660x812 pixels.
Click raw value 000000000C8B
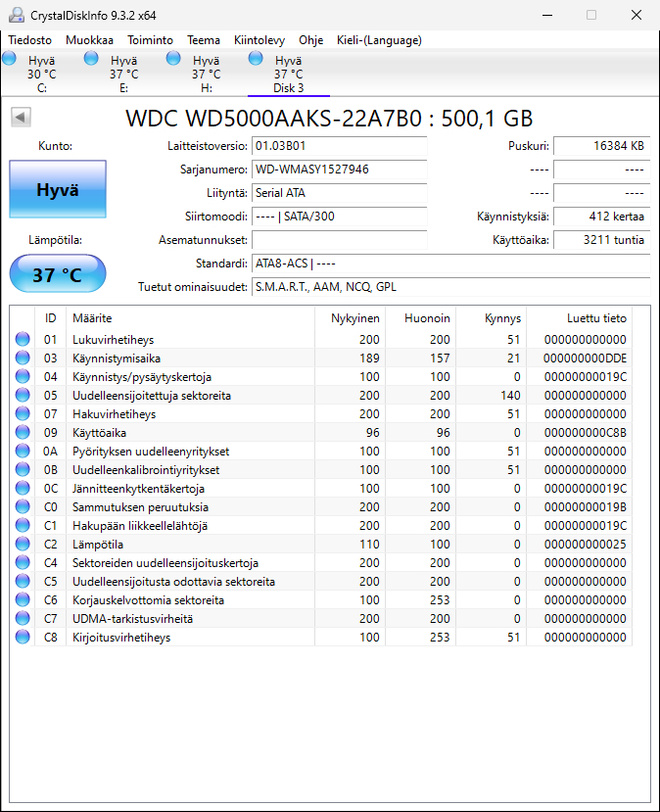585,433
